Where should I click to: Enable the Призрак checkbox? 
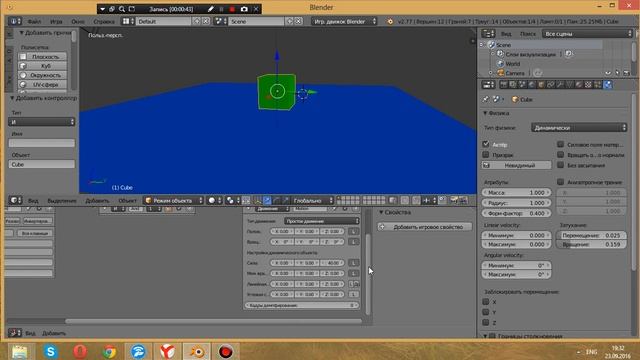point(486,155)
